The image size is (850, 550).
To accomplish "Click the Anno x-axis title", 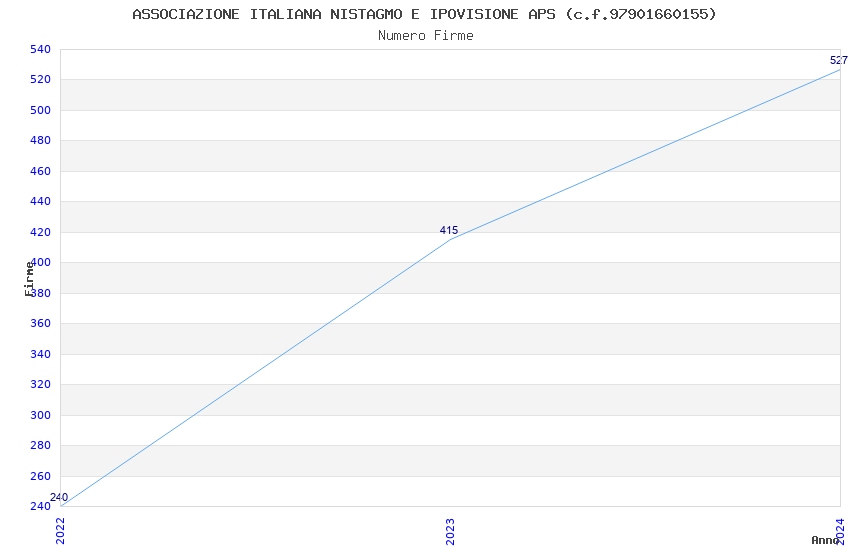I will coord(825,540).
